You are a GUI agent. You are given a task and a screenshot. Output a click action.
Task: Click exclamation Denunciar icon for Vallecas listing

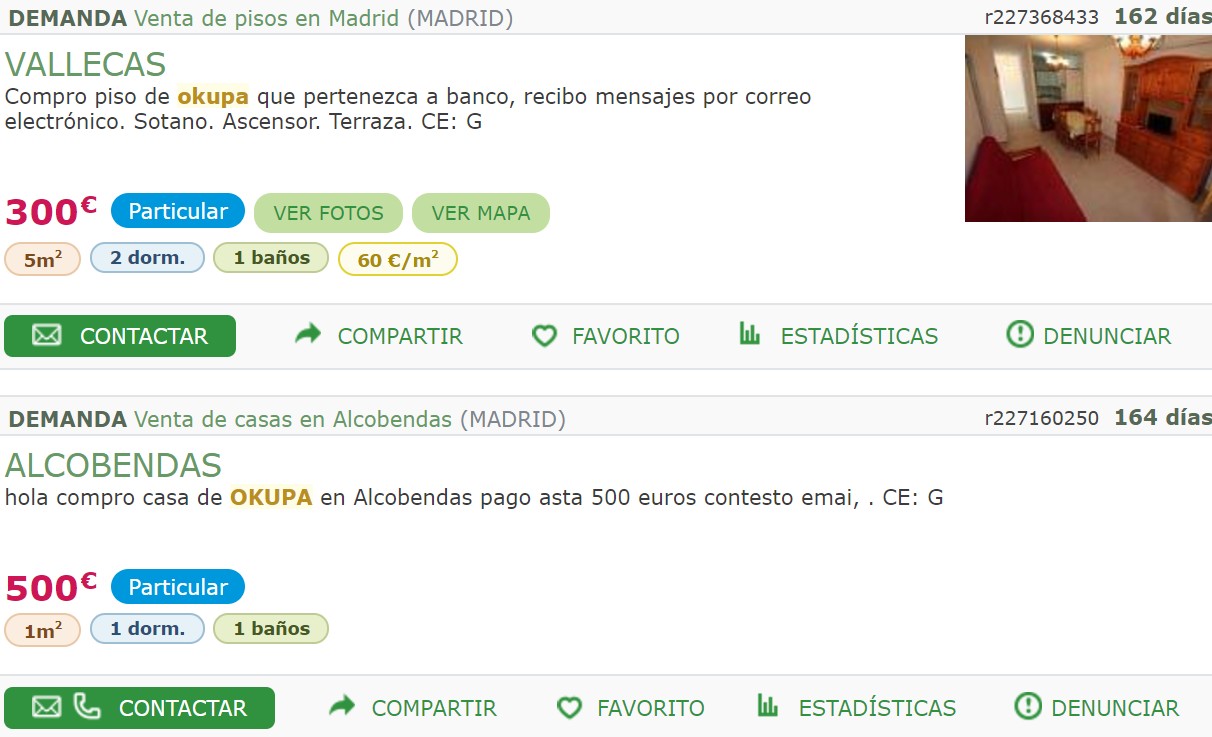click(1020, 335)
